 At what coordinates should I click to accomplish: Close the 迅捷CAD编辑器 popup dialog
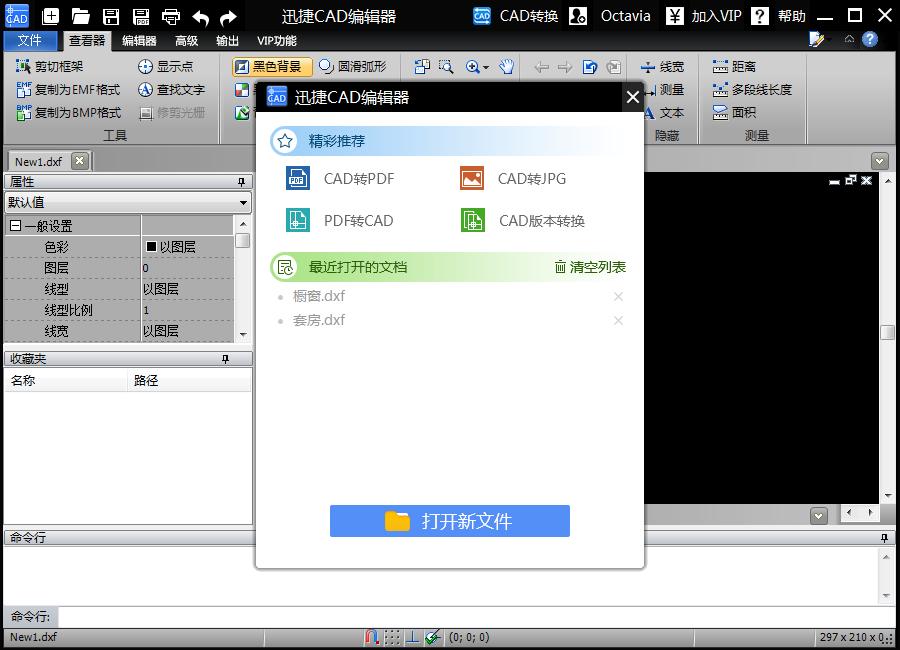coord(633,97)
